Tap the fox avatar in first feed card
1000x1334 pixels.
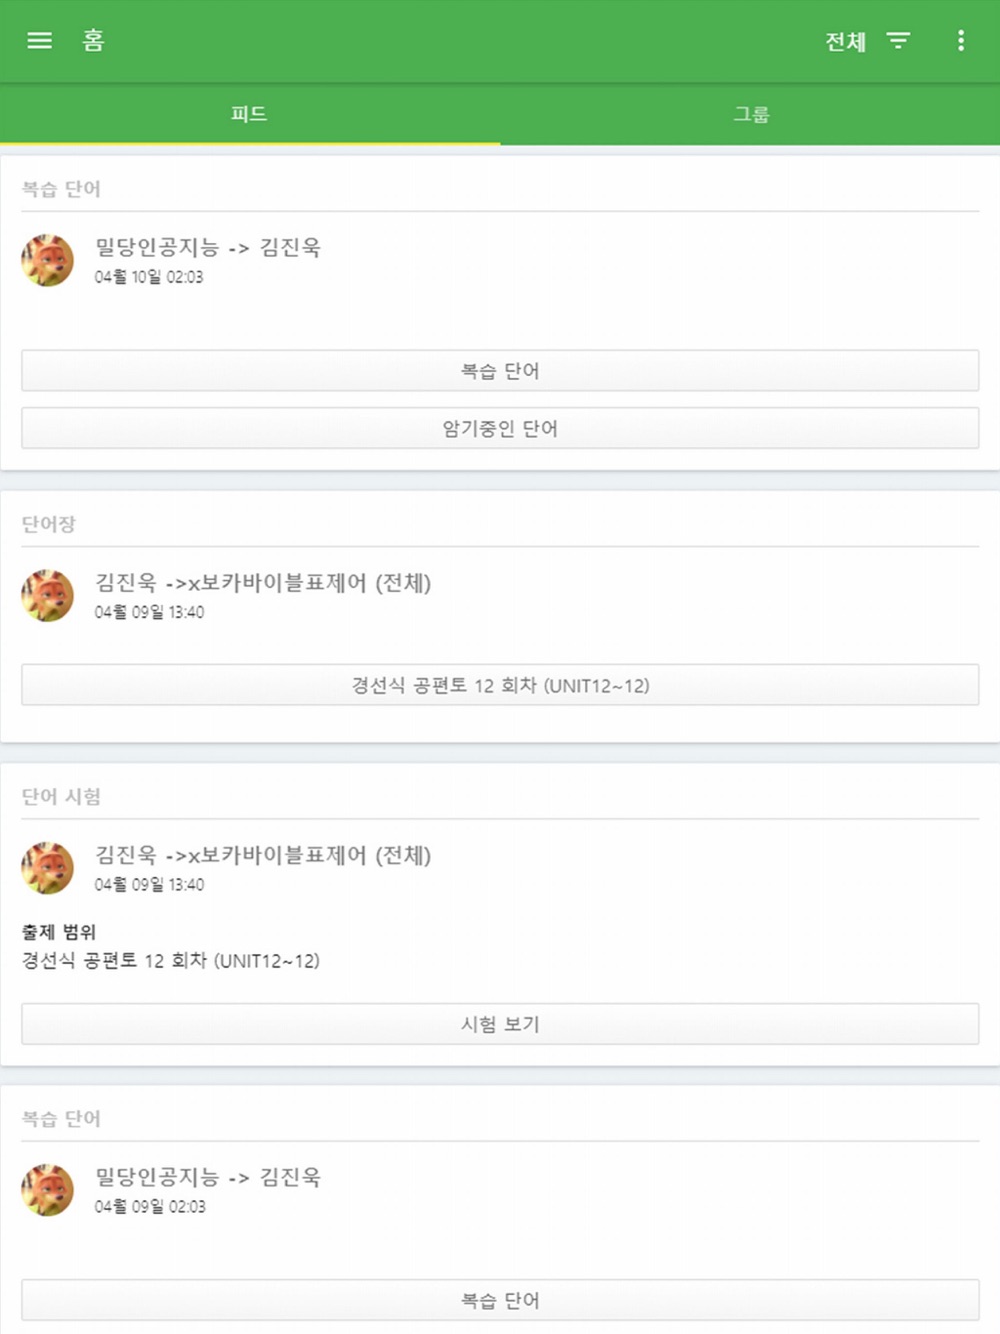click(47, 260)
